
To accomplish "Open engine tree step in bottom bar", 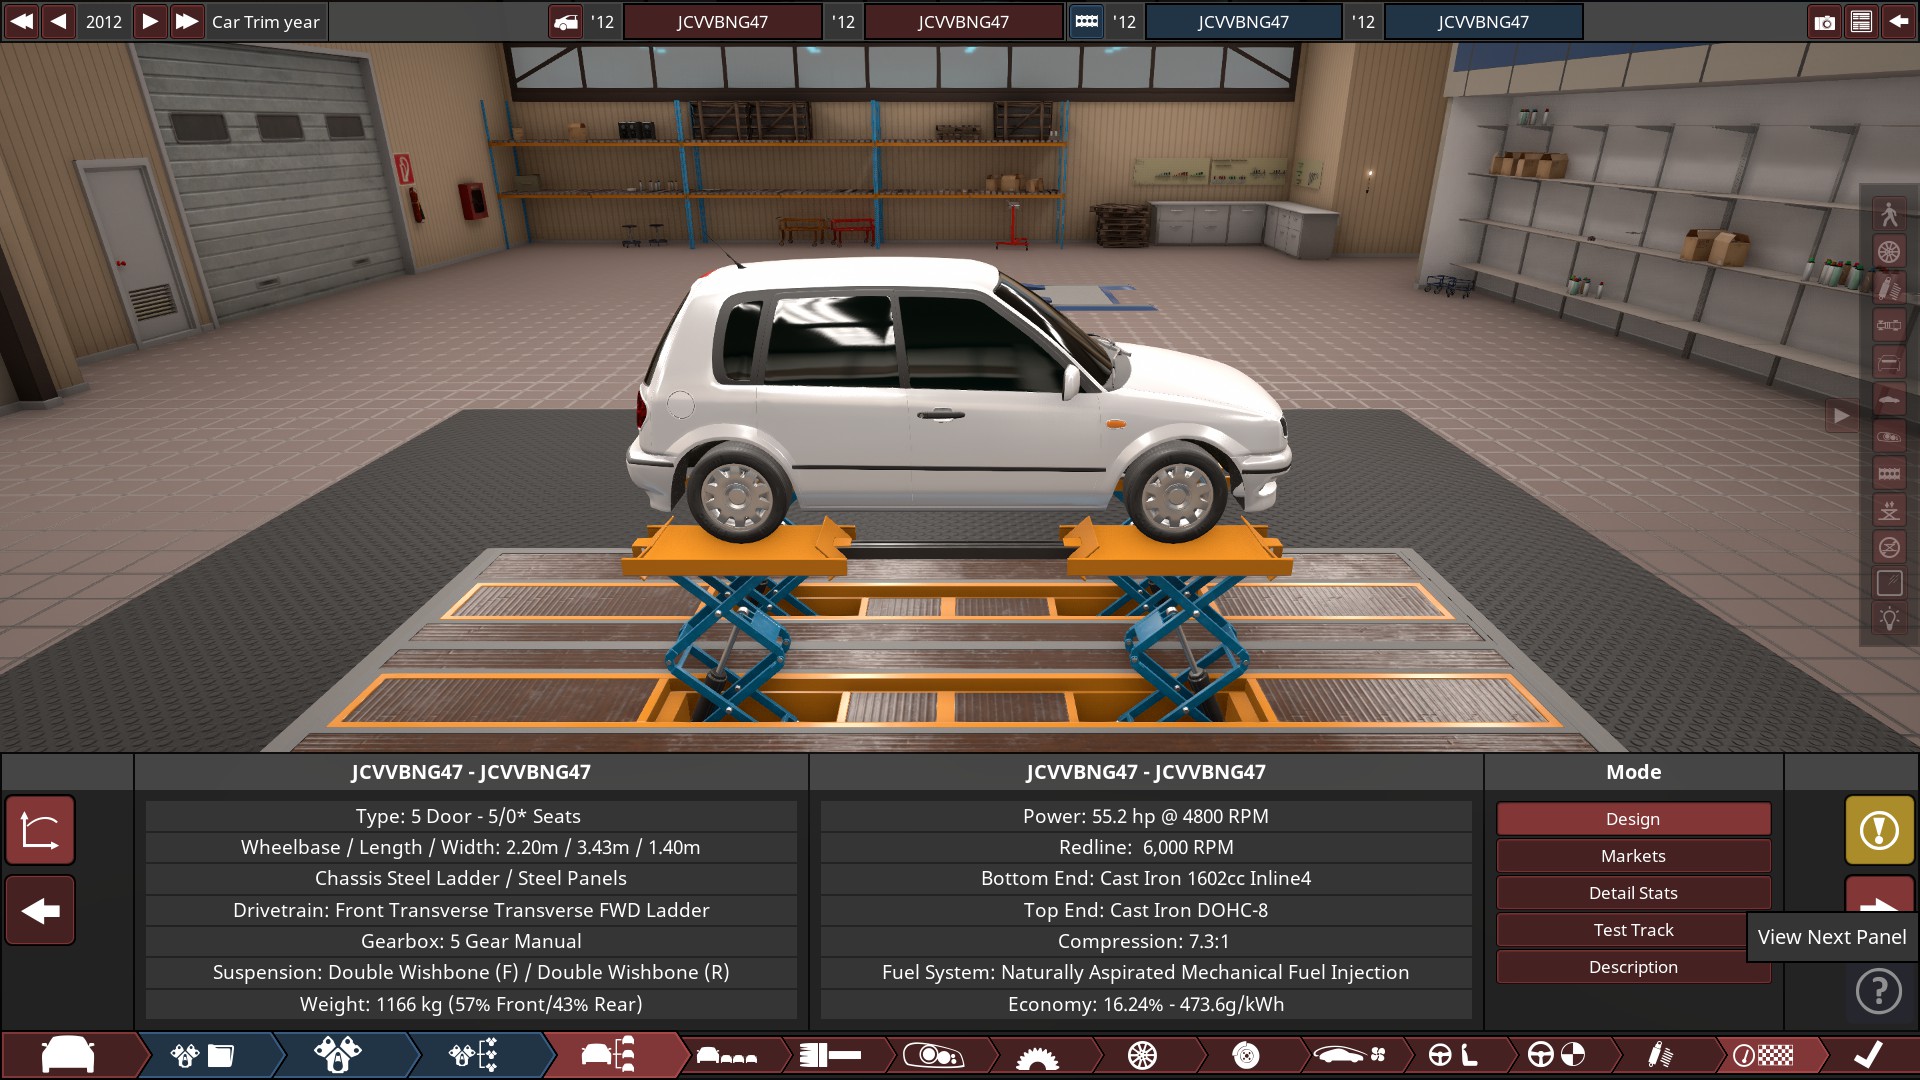I will [473, 1055].
